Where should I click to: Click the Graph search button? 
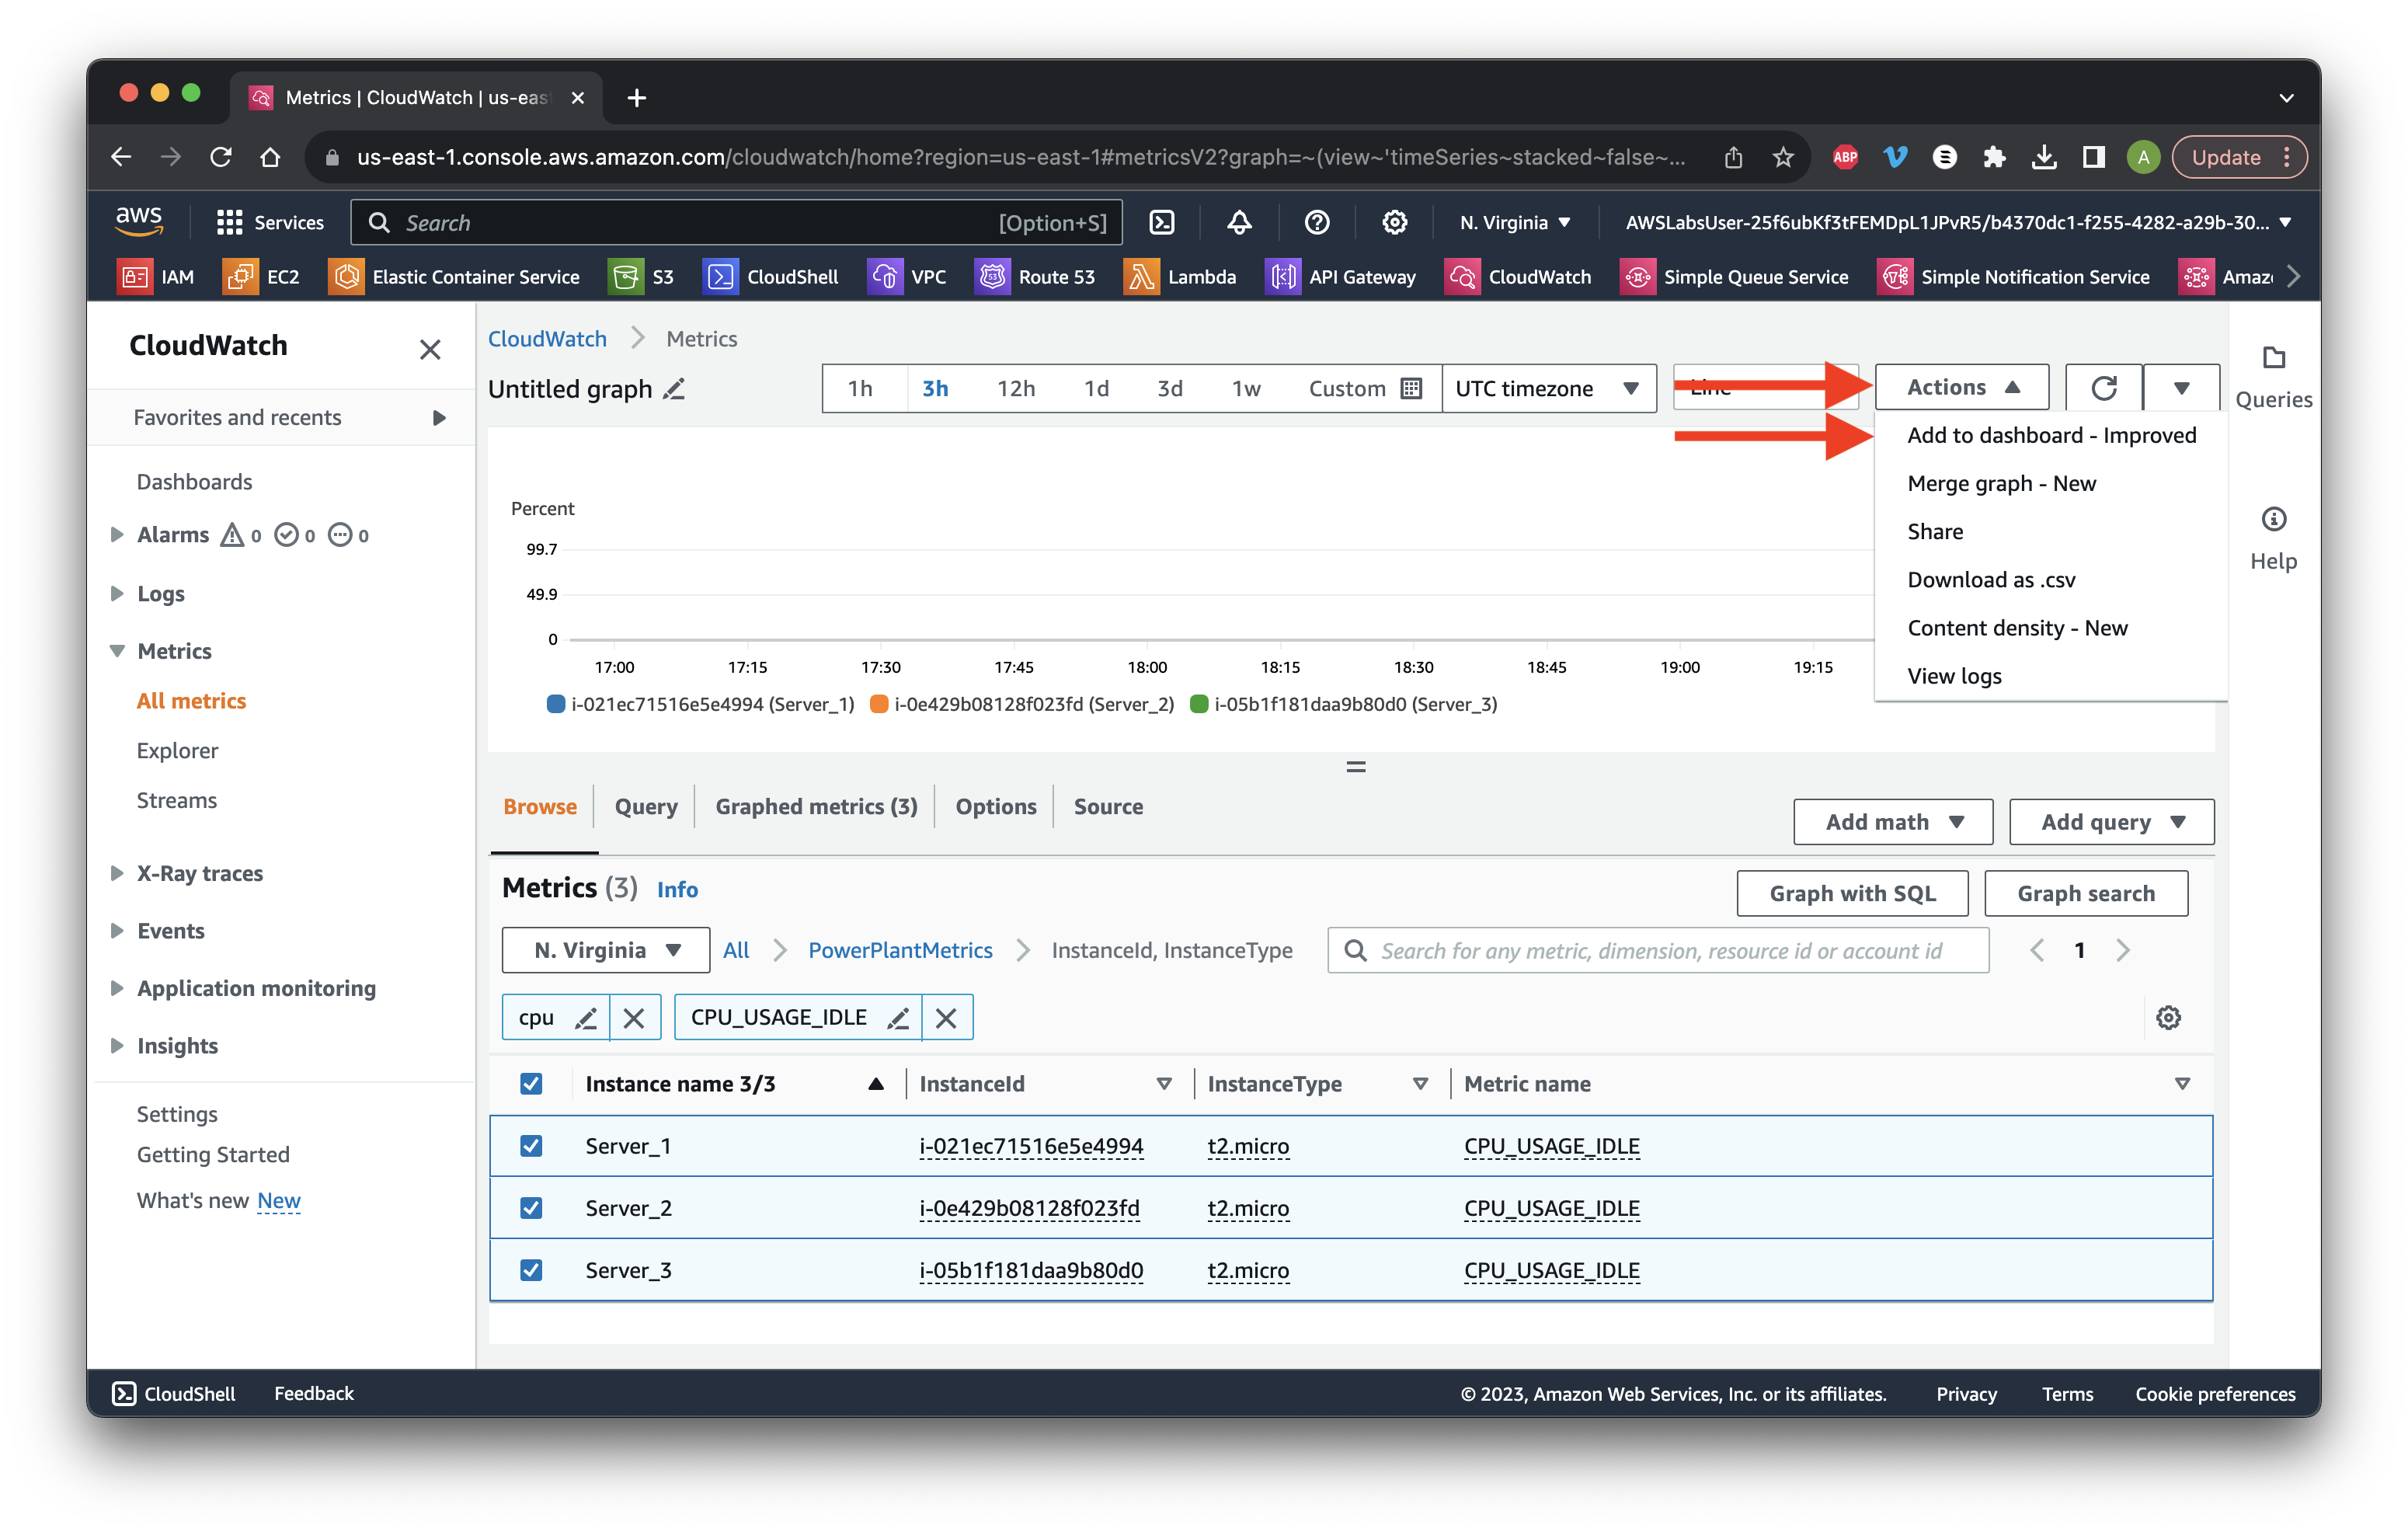[2086, 894]
